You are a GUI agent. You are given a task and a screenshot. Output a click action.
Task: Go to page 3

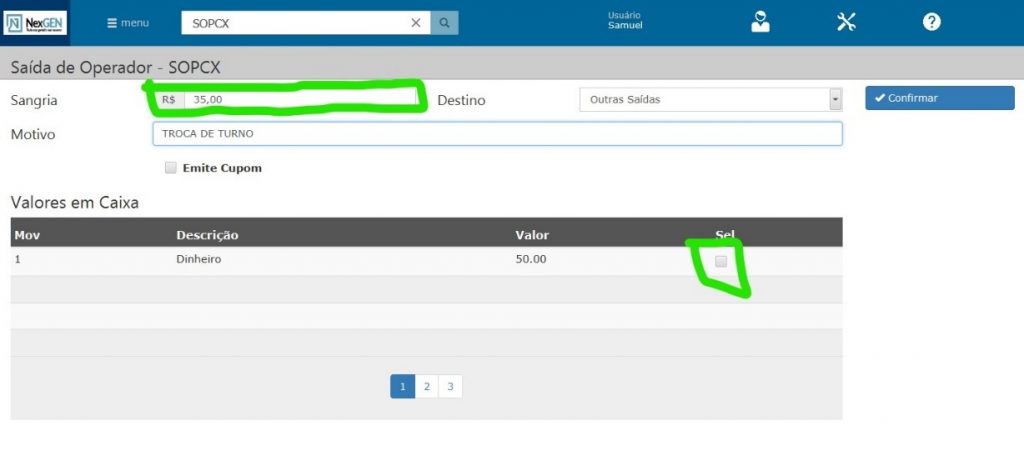tap(450, 387)
